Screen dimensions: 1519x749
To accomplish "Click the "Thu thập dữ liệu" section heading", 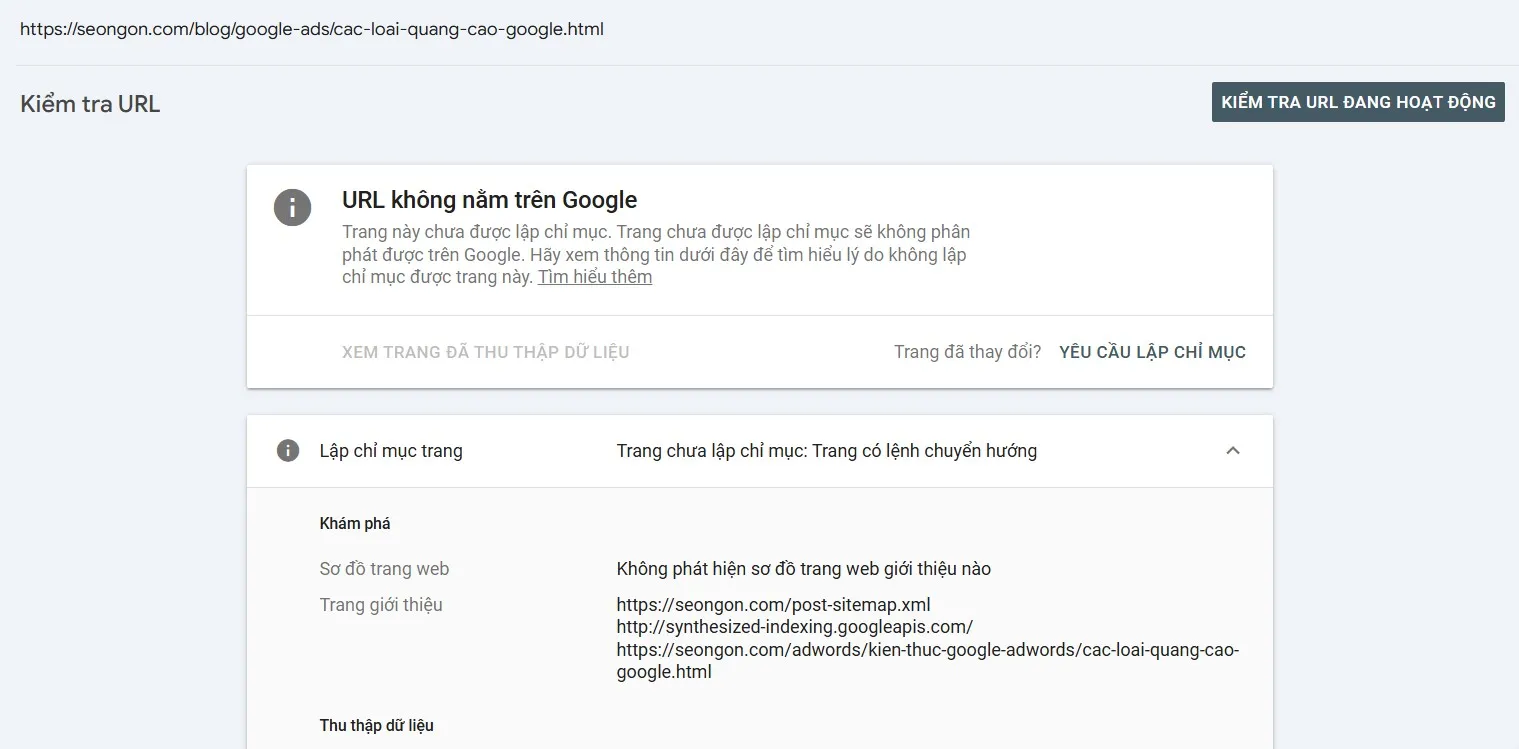I will coord(377,724).
